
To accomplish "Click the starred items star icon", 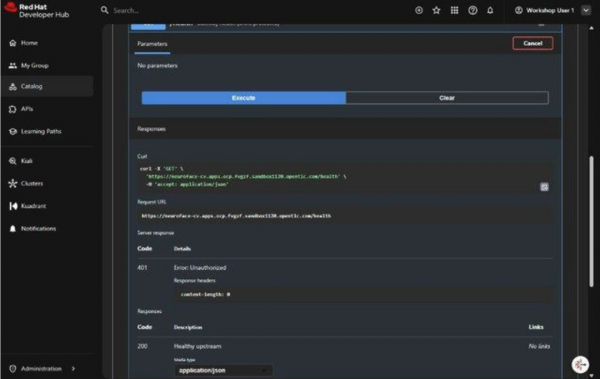I will point(436,10).
